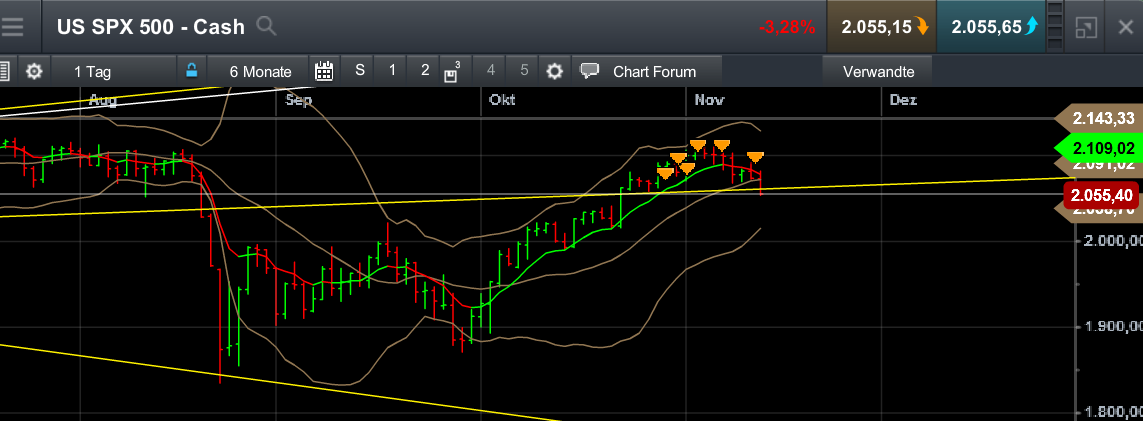Click the sell price 2.055,15 button
Image resolution: width=1143 pixels, height=421 pixels.
pyautogui.click(x=881, y=28)
